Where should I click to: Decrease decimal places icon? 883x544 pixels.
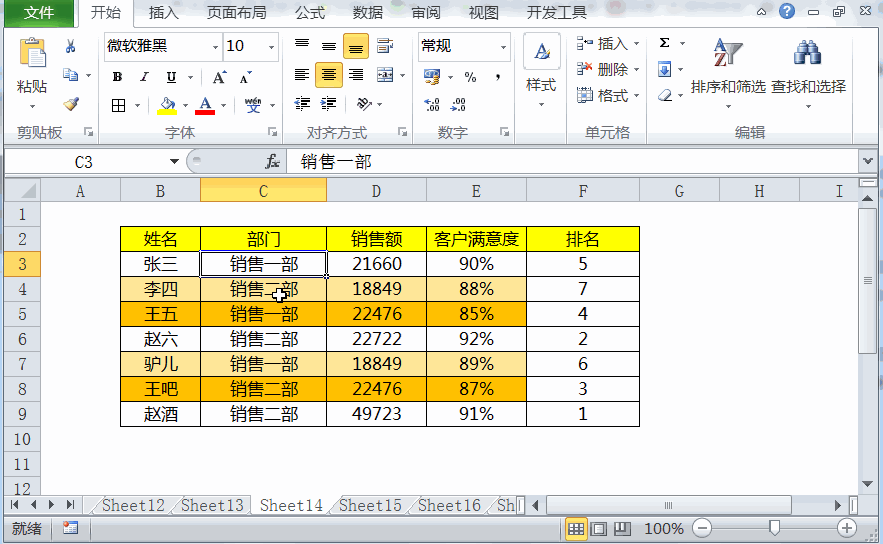[458, 104]
